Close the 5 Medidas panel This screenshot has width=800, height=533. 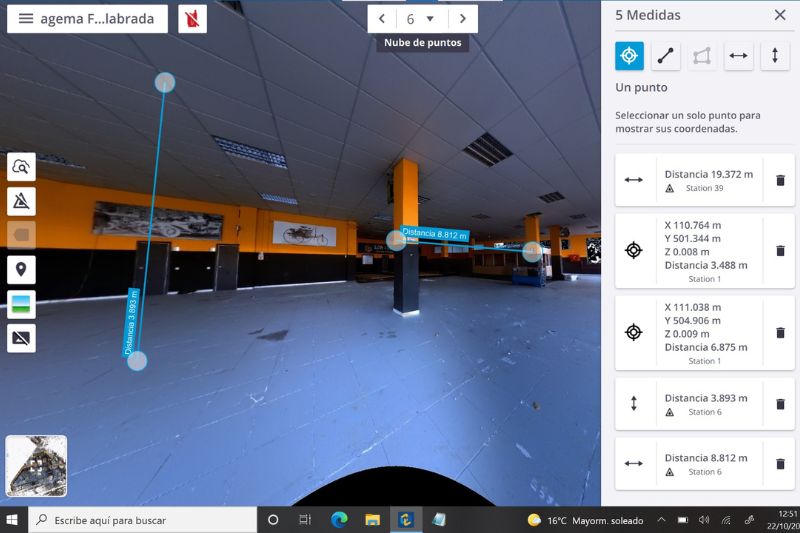780,15
